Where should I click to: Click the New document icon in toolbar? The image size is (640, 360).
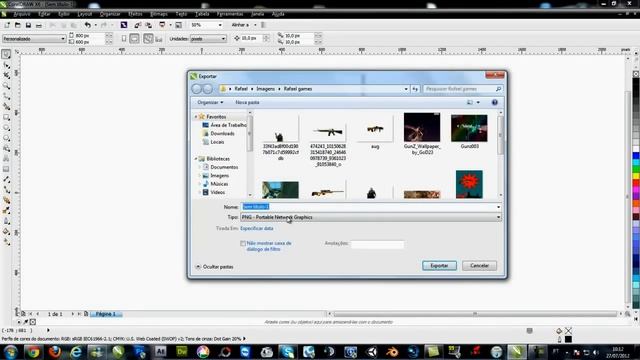pyautogui.click(x=7, y=25)
